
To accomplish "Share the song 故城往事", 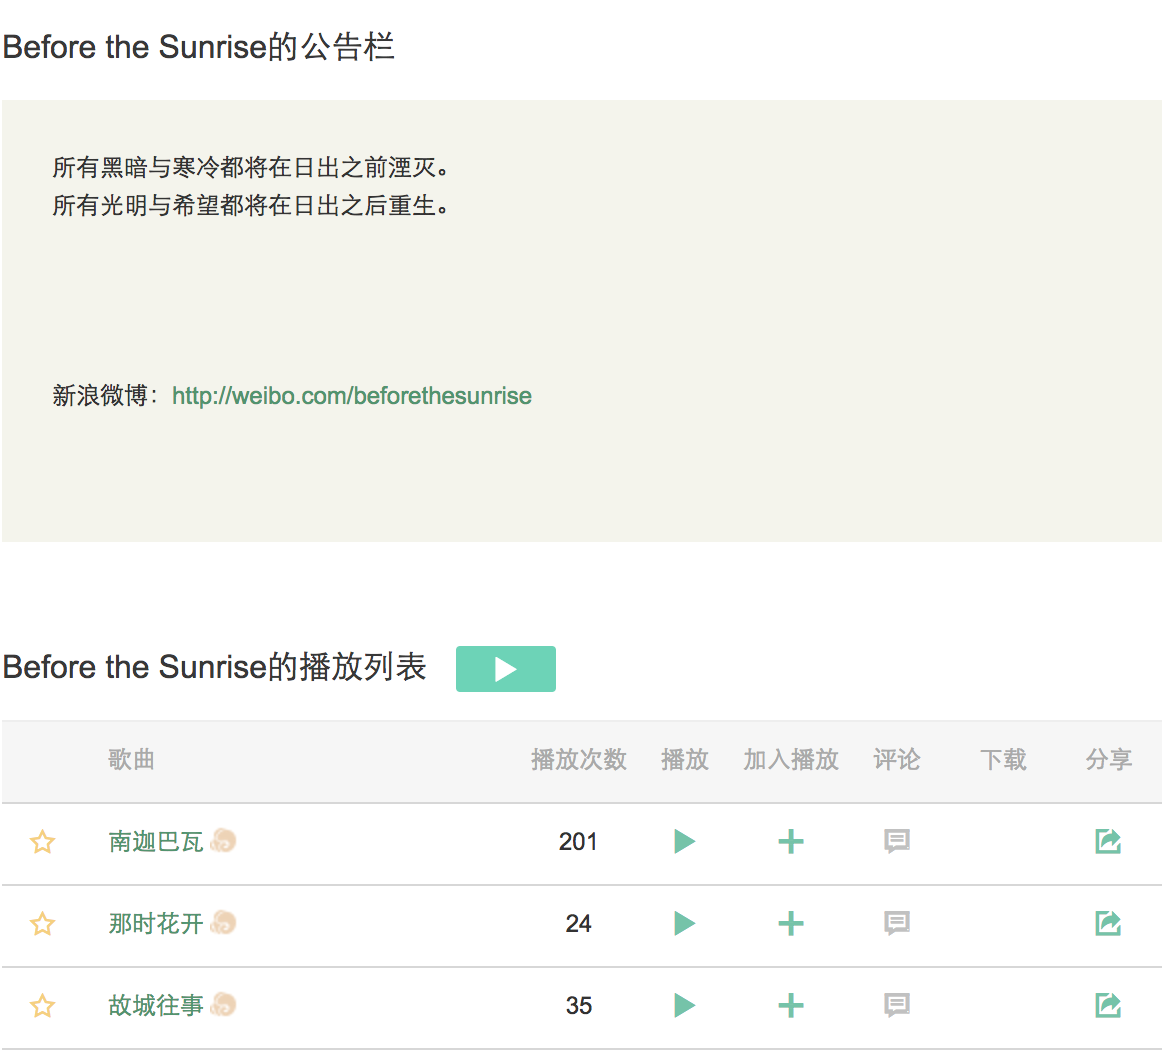I will 1108,1006.
